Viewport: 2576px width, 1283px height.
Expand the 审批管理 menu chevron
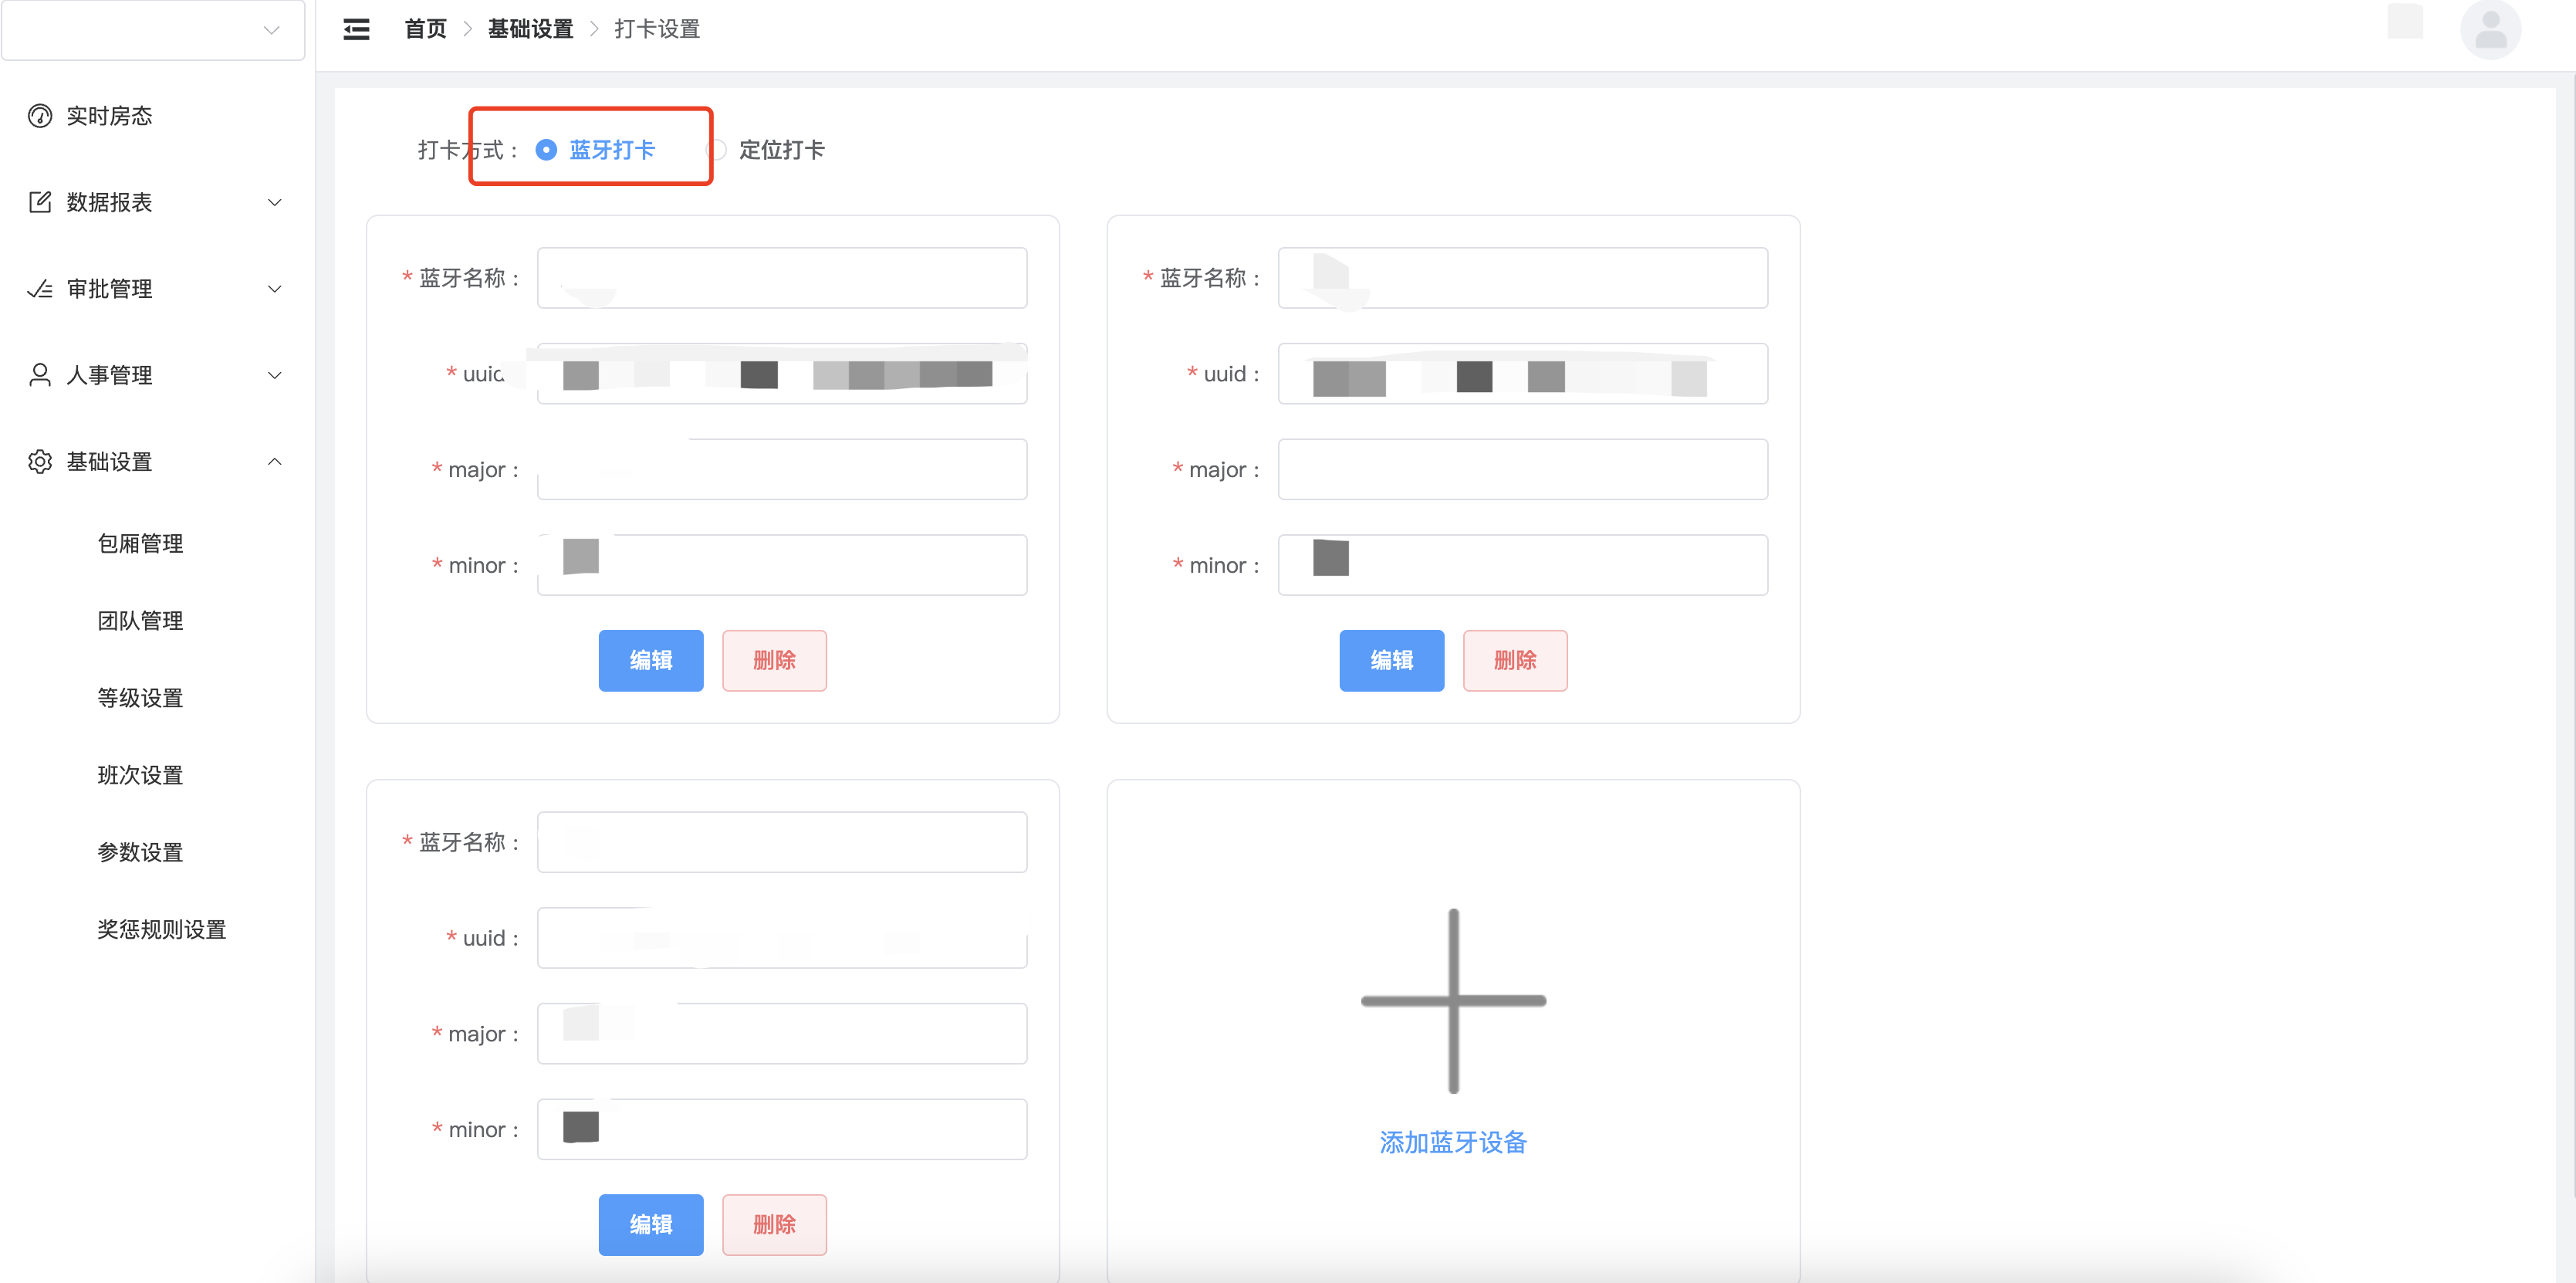[x=275, y=289]
